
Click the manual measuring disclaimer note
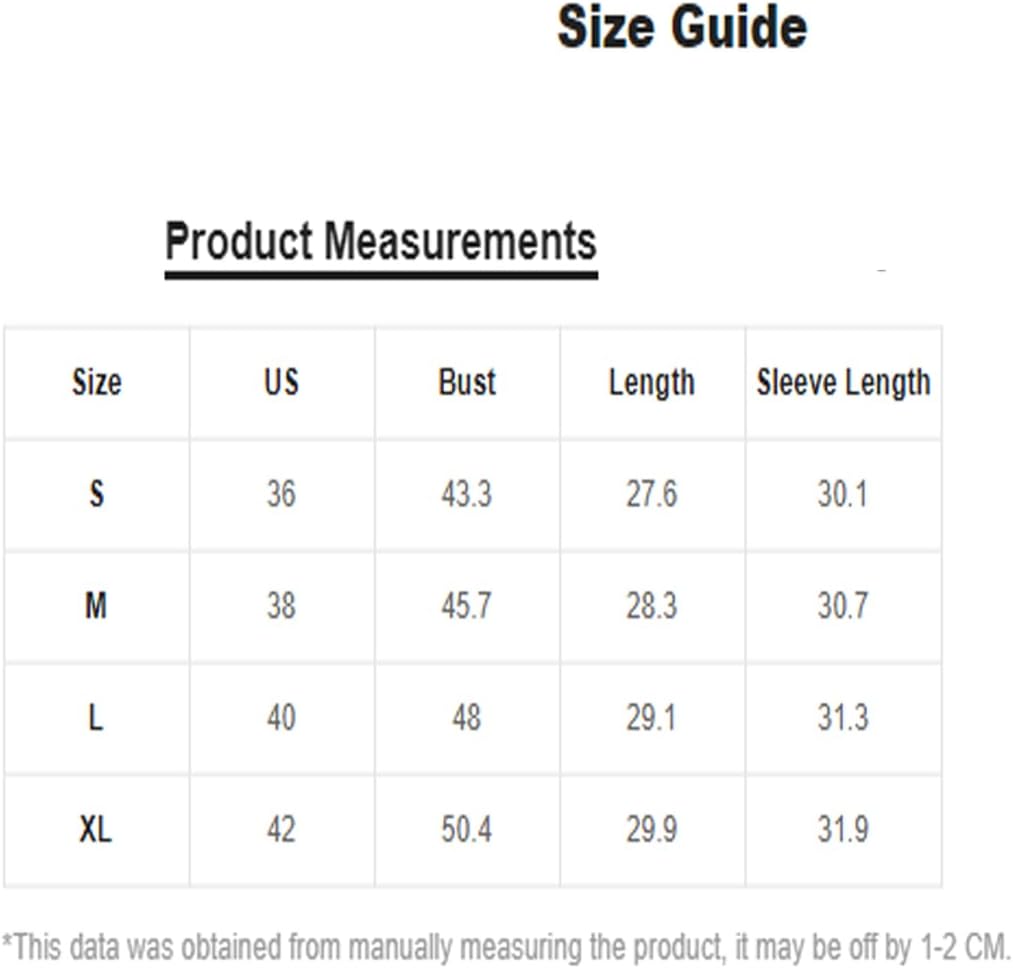coord(506,947)
